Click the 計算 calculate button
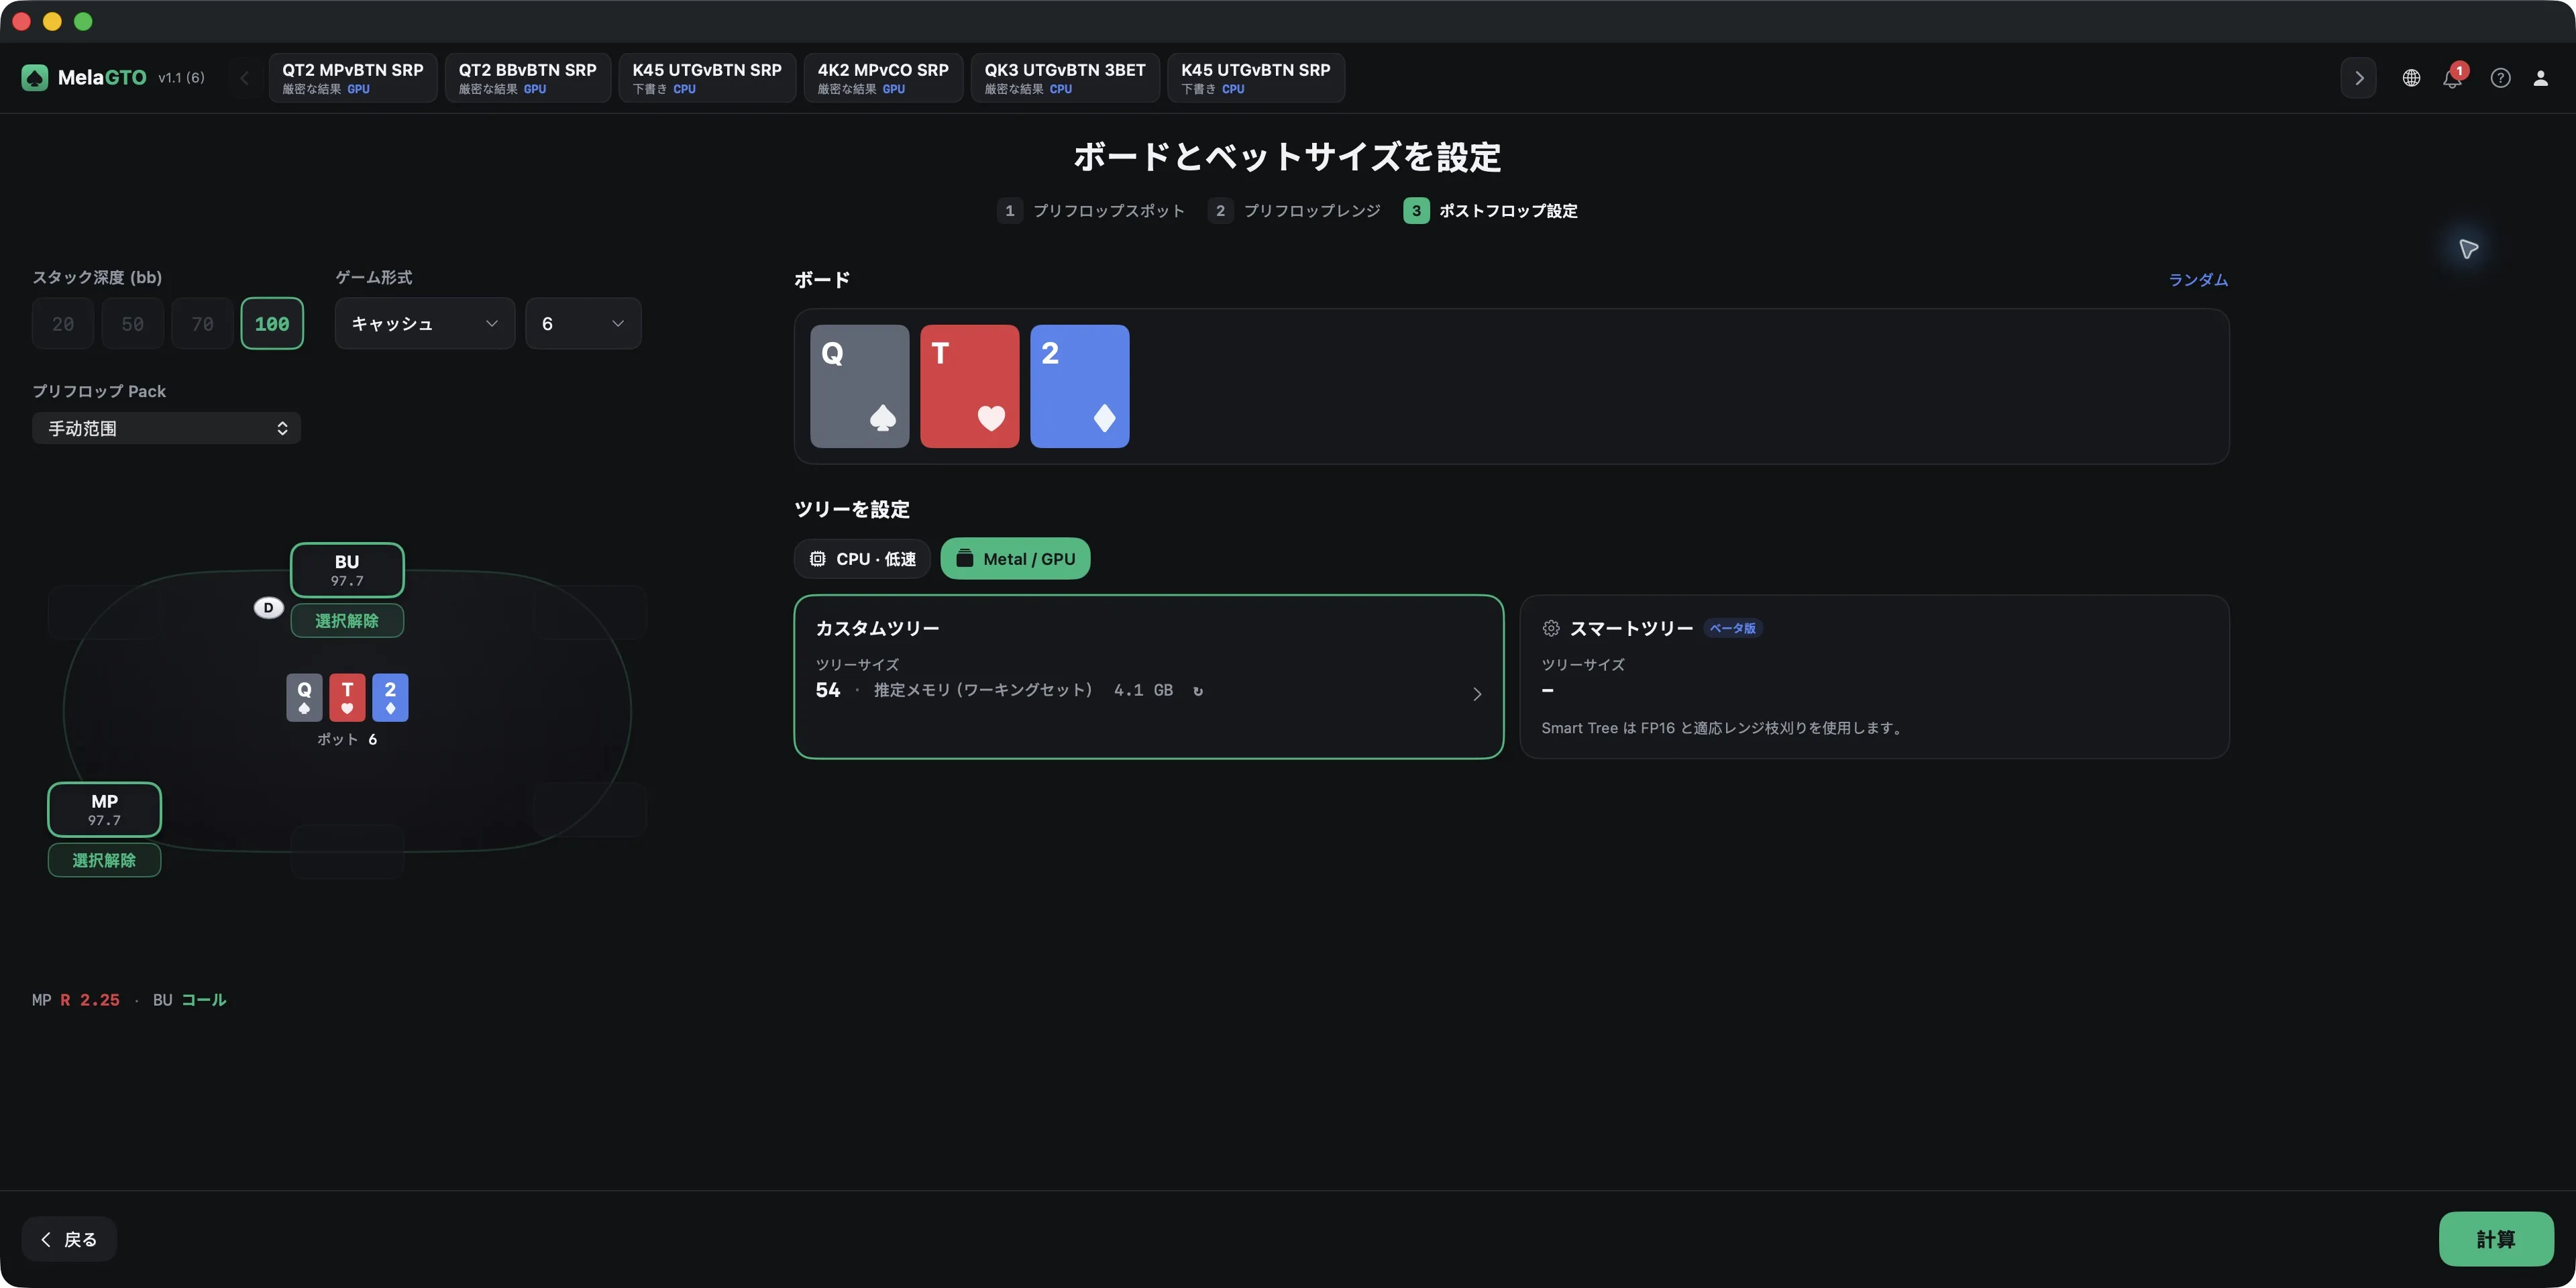This screenshot has width=2576, height=1288. pos(2496,1239)
